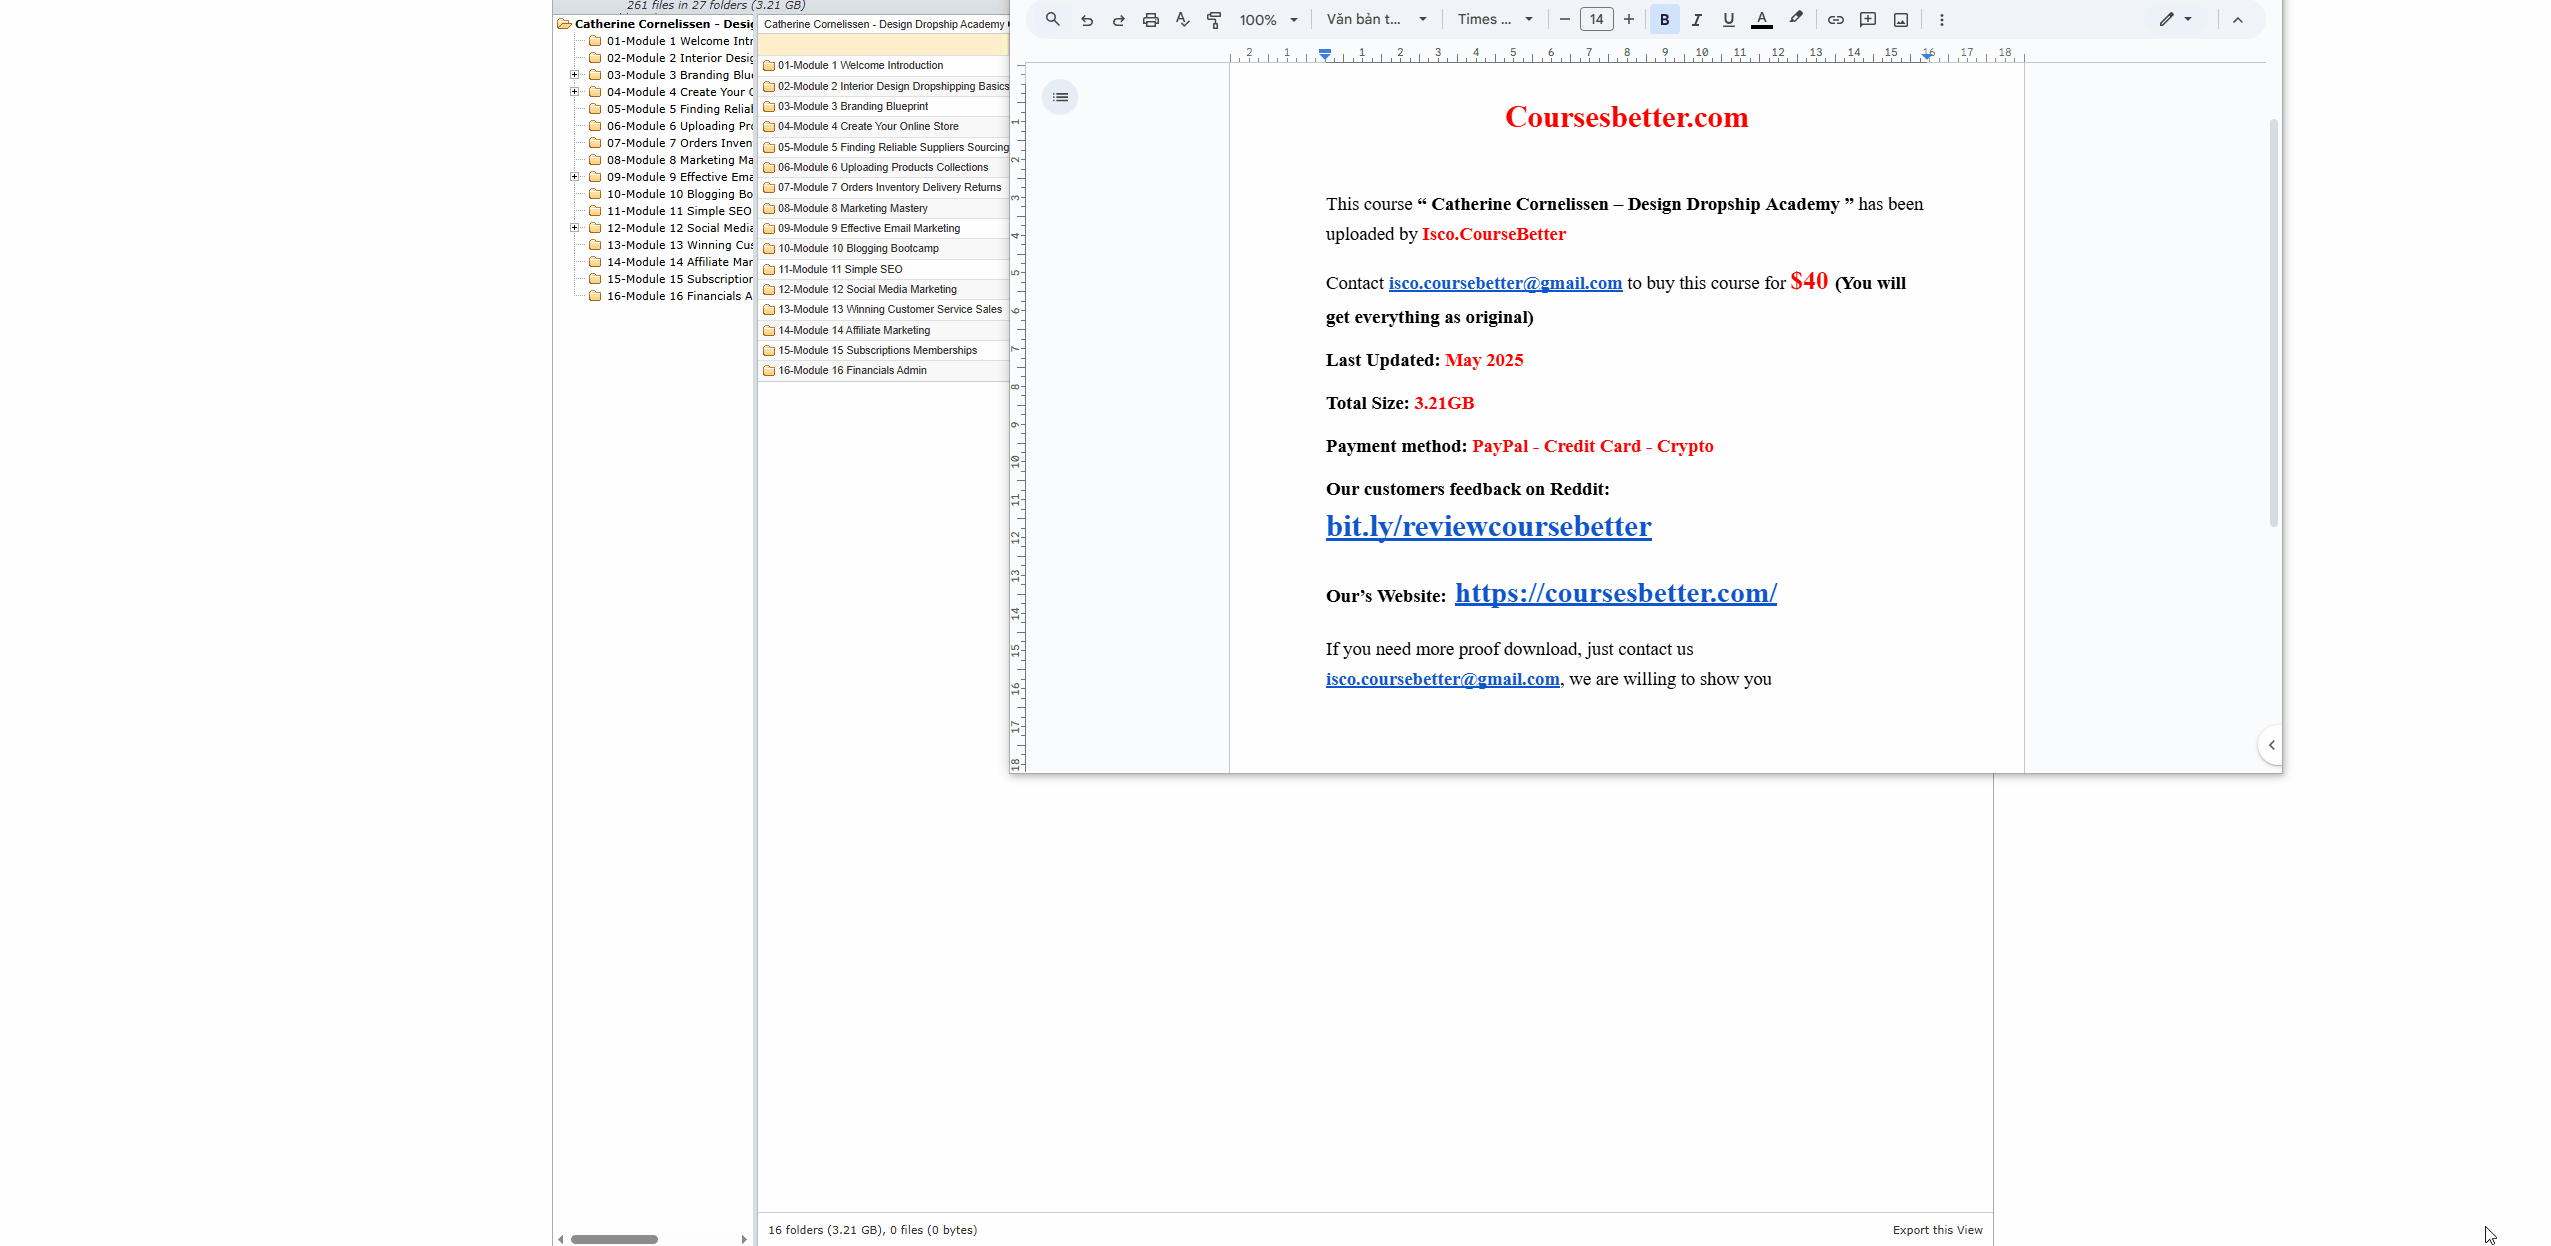
Task: Click the search magnifier icon in toolbar
Action: coord(1052,19)
